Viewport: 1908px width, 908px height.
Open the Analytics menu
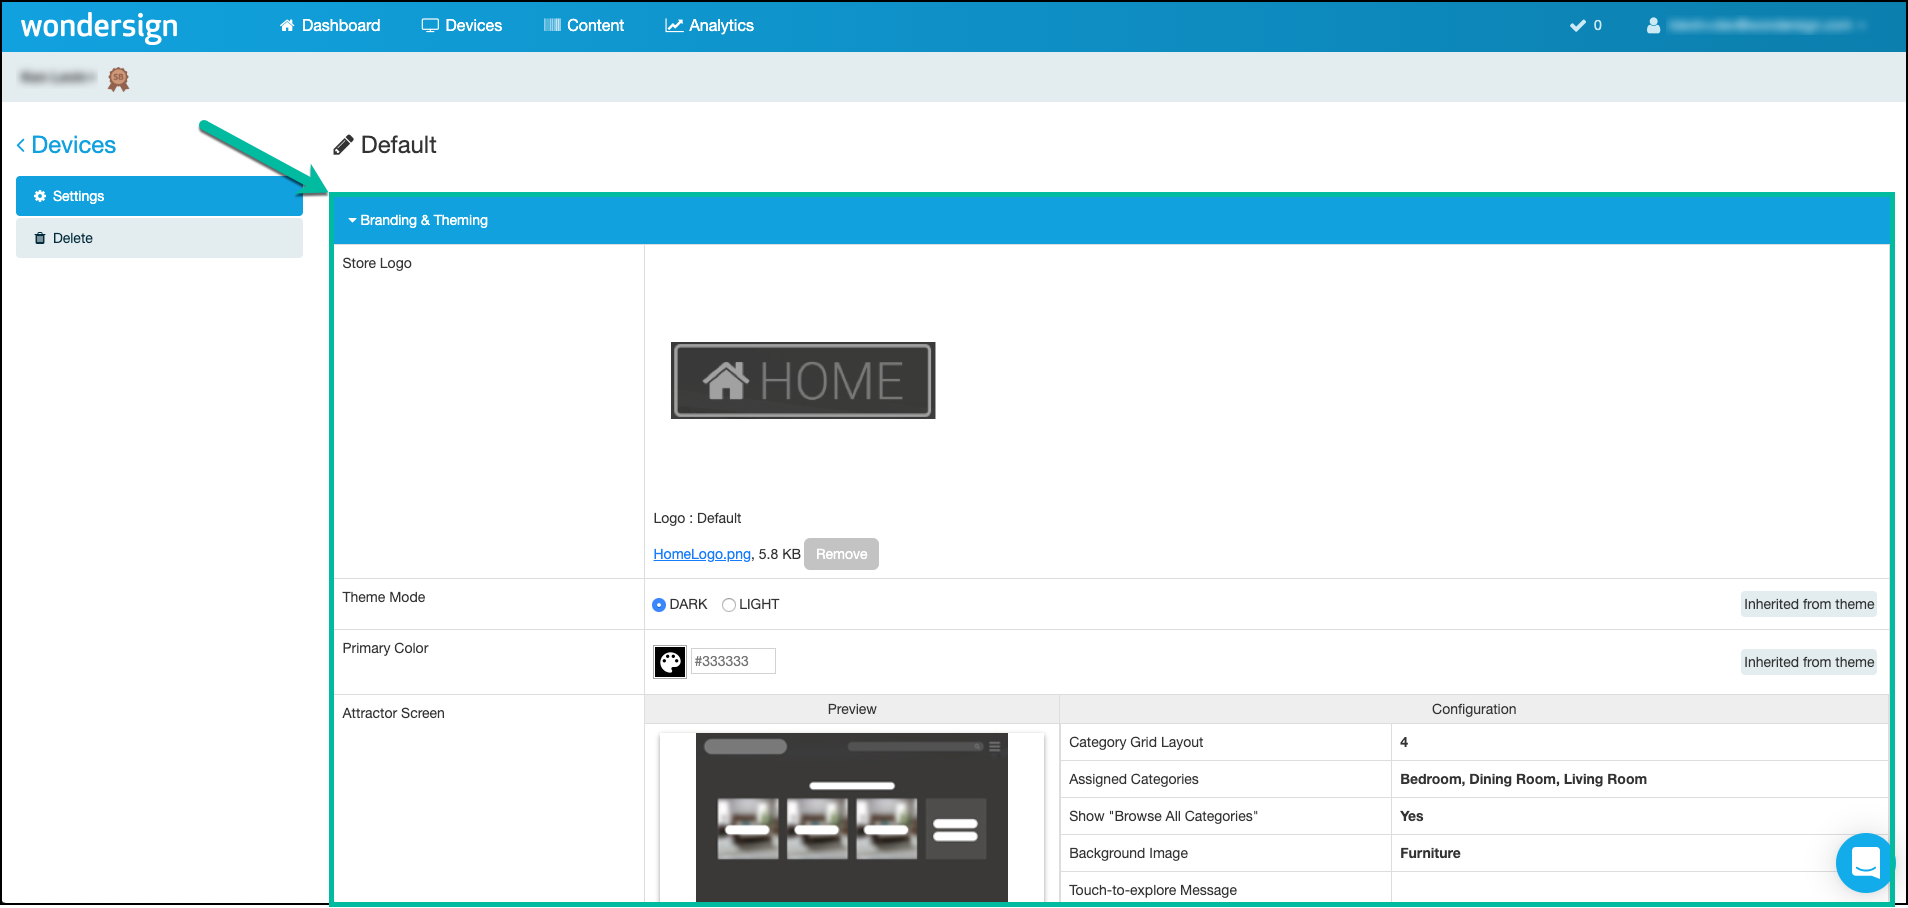[710, 25]
